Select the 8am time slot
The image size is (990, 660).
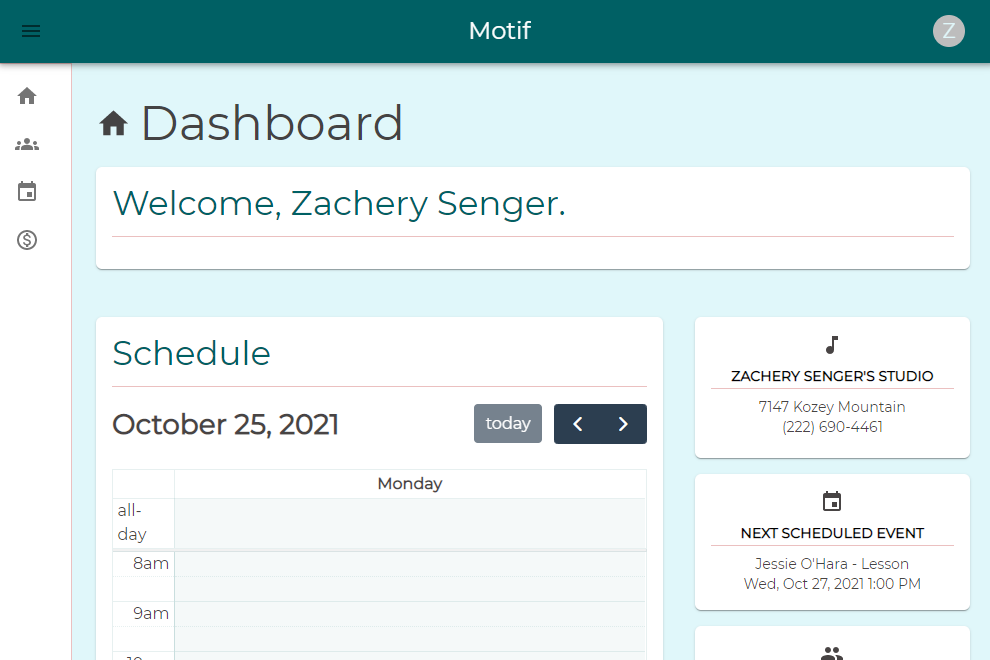(410, 565)
